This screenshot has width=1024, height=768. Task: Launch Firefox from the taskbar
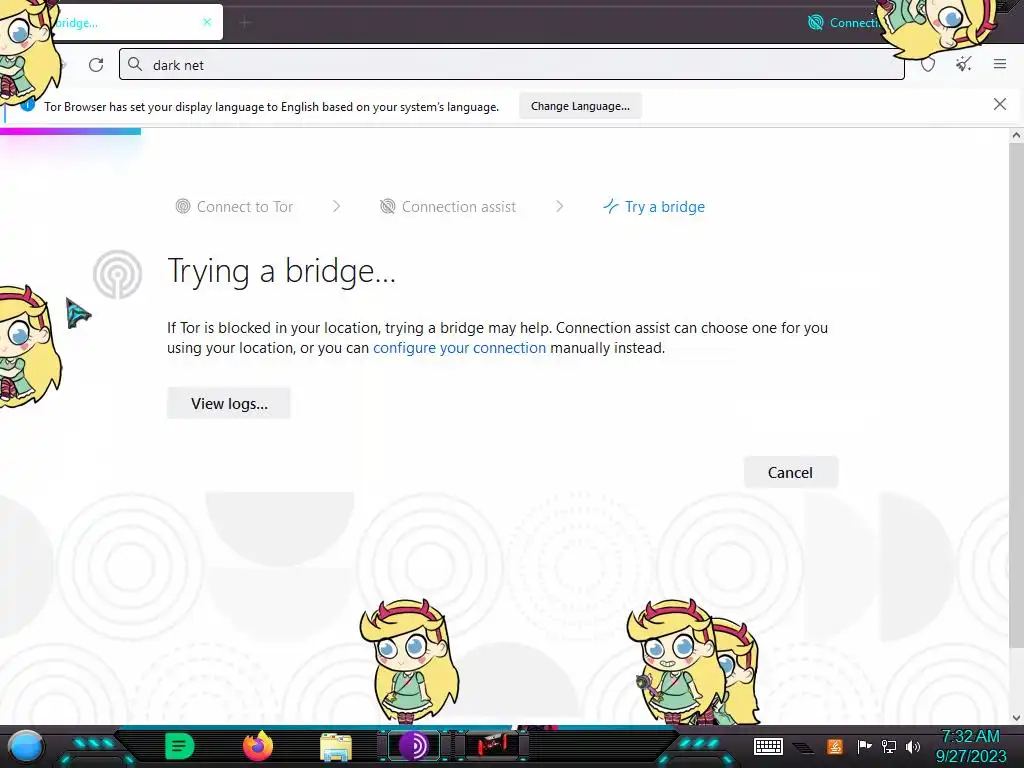(257, 746)
